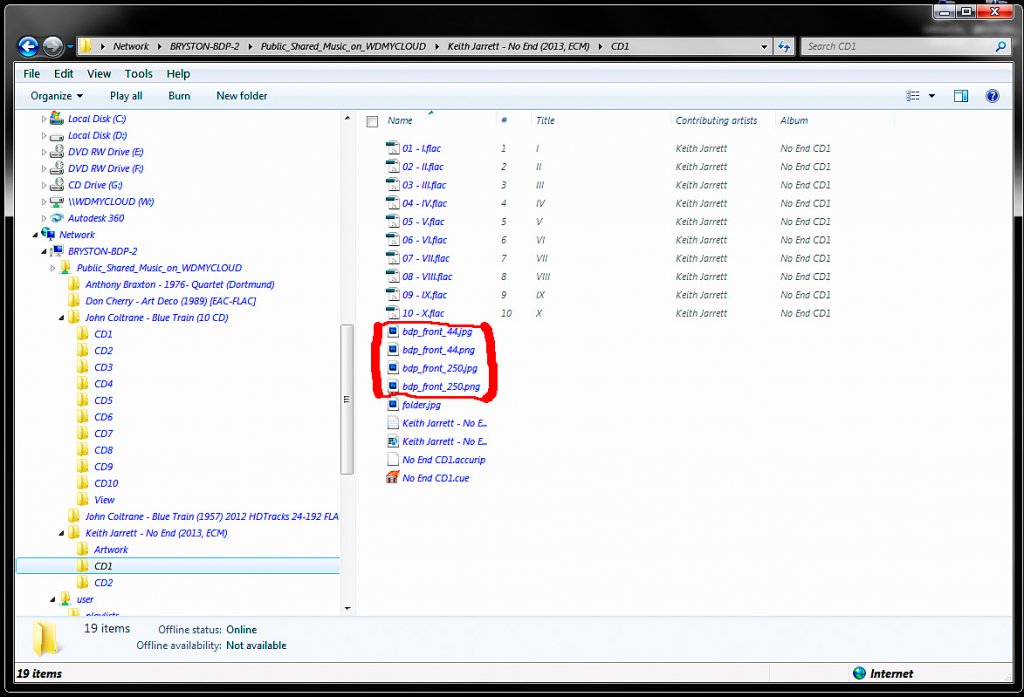Image resolution: width=1024 pixels, height=697 pixels.
Task: Click the Artwork folder icon
Action: [82, 549]
